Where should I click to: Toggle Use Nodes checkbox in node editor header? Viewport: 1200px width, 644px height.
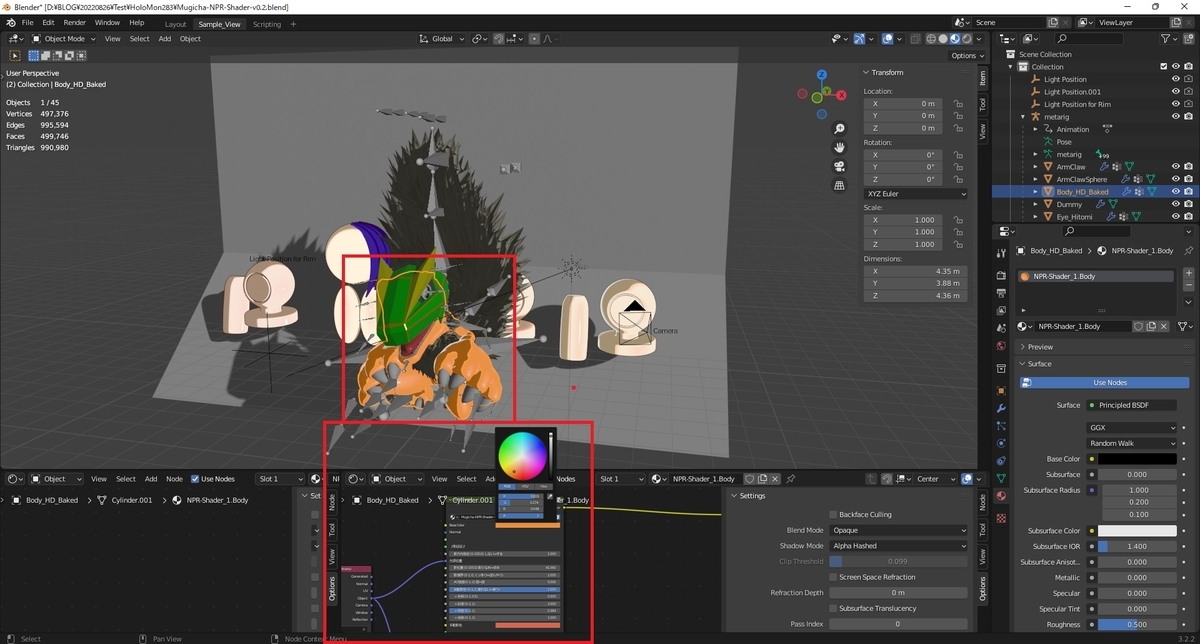point(195,479)
